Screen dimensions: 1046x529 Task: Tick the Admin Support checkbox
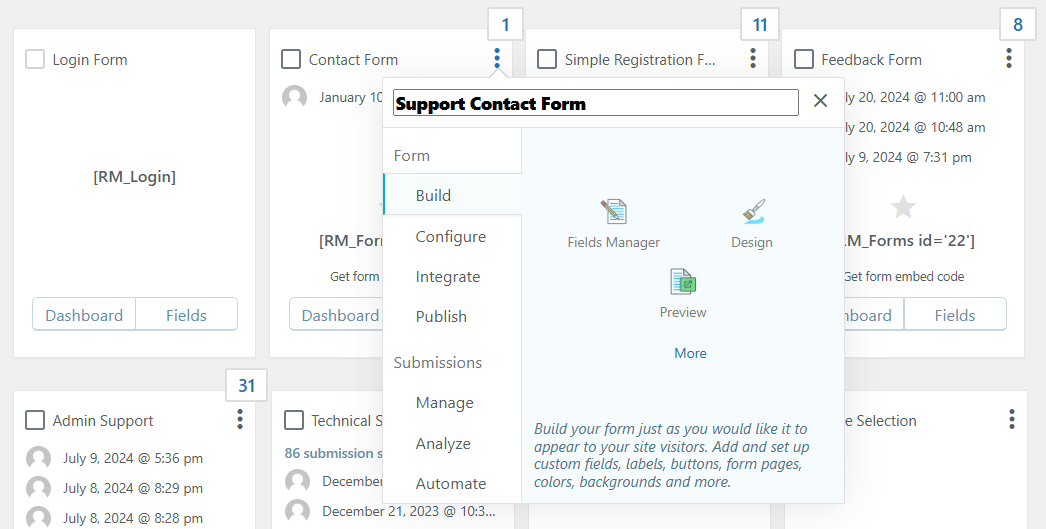35,420
